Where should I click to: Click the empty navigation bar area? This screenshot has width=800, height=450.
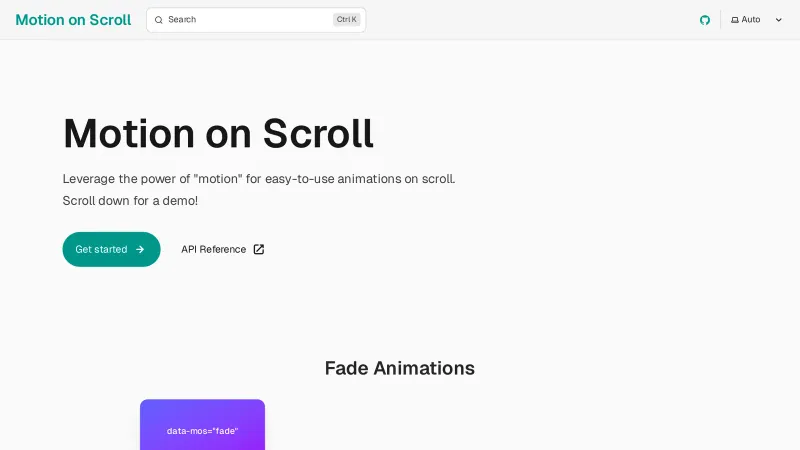pyautogui.click(x=530, y=20)
